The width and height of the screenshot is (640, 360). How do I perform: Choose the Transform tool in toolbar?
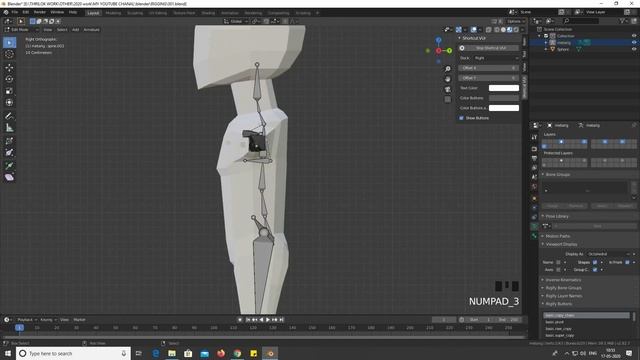point(9,102)
